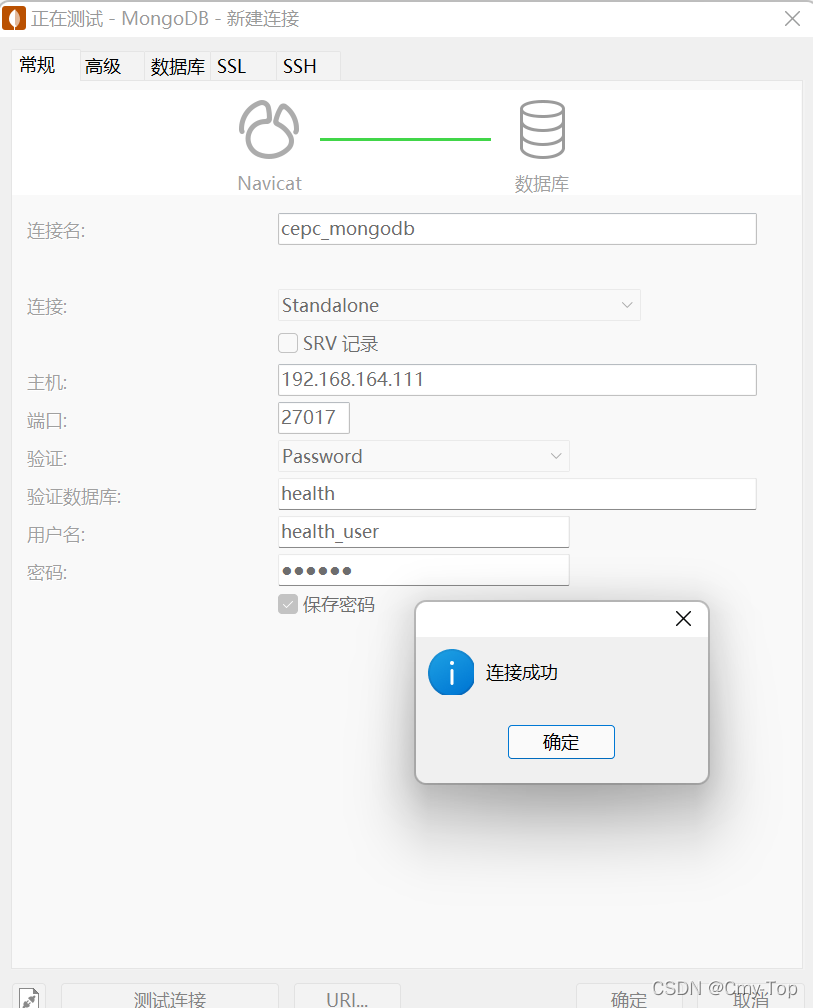Image resolution: width=813 pixels, height=1008 pixels.
Task: Uncheck the 保存密码 checkbox
Action: click(x=288, y=604)
